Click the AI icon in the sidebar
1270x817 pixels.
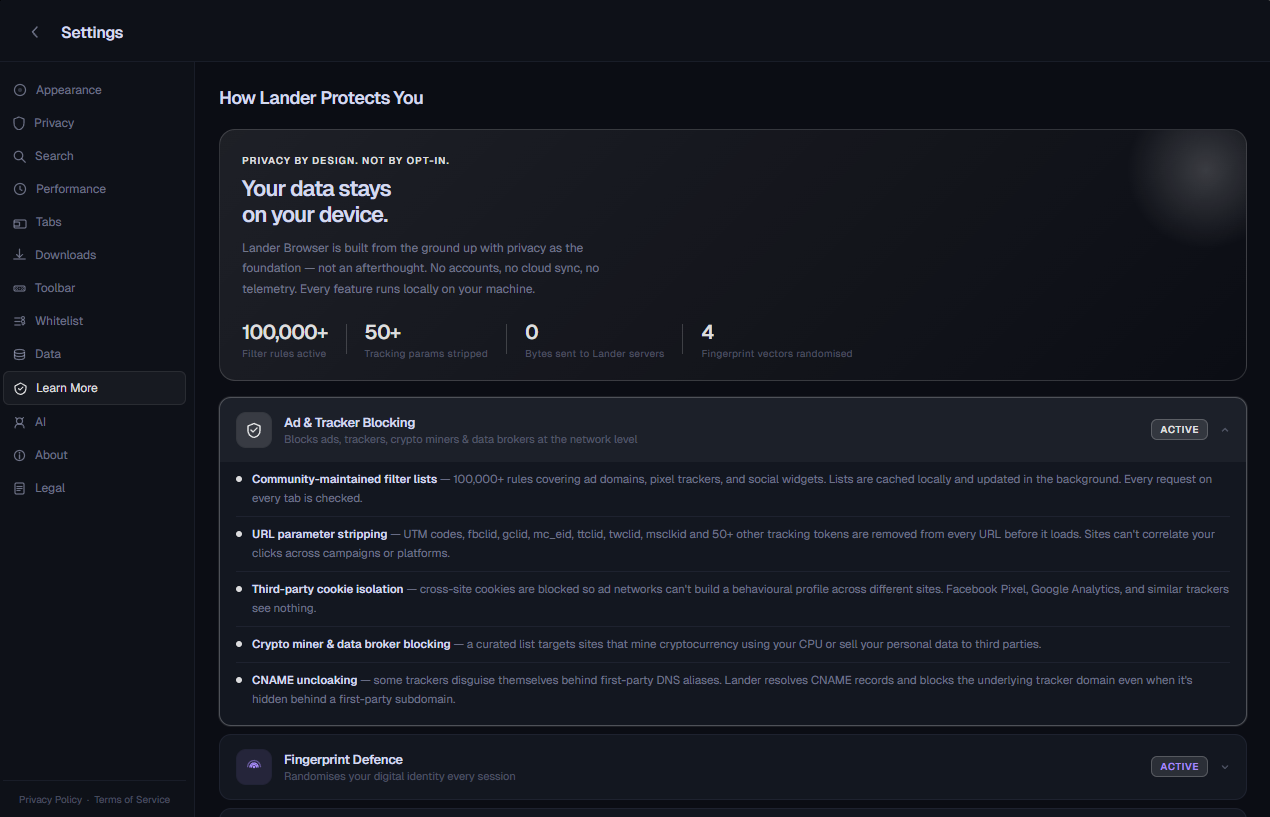(19, 422)
